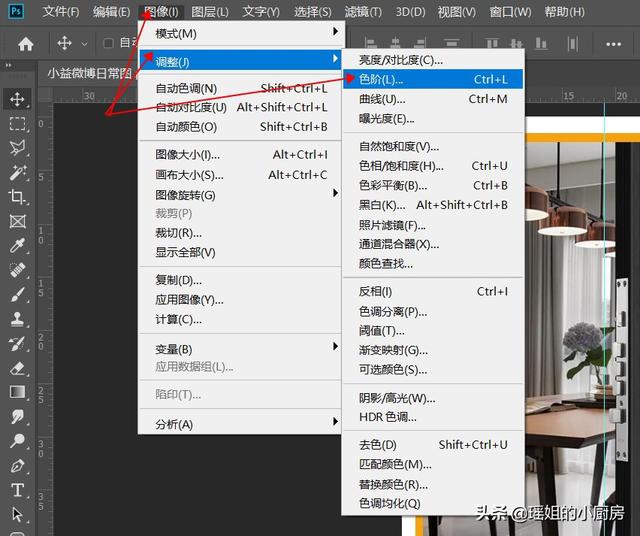Open the 文件(F) menu
Viewport: 640px width, 536px height.
coord(61,11)
